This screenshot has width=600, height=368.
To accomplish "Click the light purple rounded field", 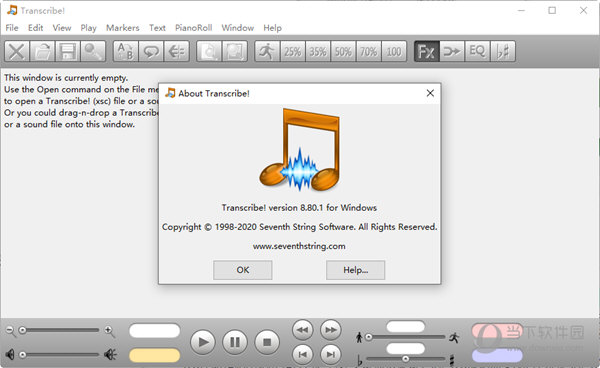I will tap(497, 356).
